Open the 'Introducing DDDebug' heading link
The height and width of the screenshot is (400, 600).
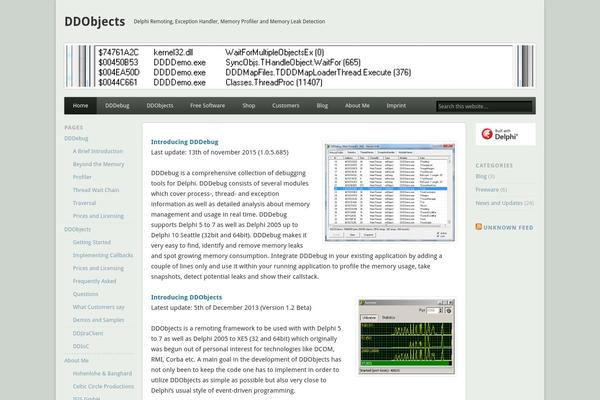pos(184,142)
